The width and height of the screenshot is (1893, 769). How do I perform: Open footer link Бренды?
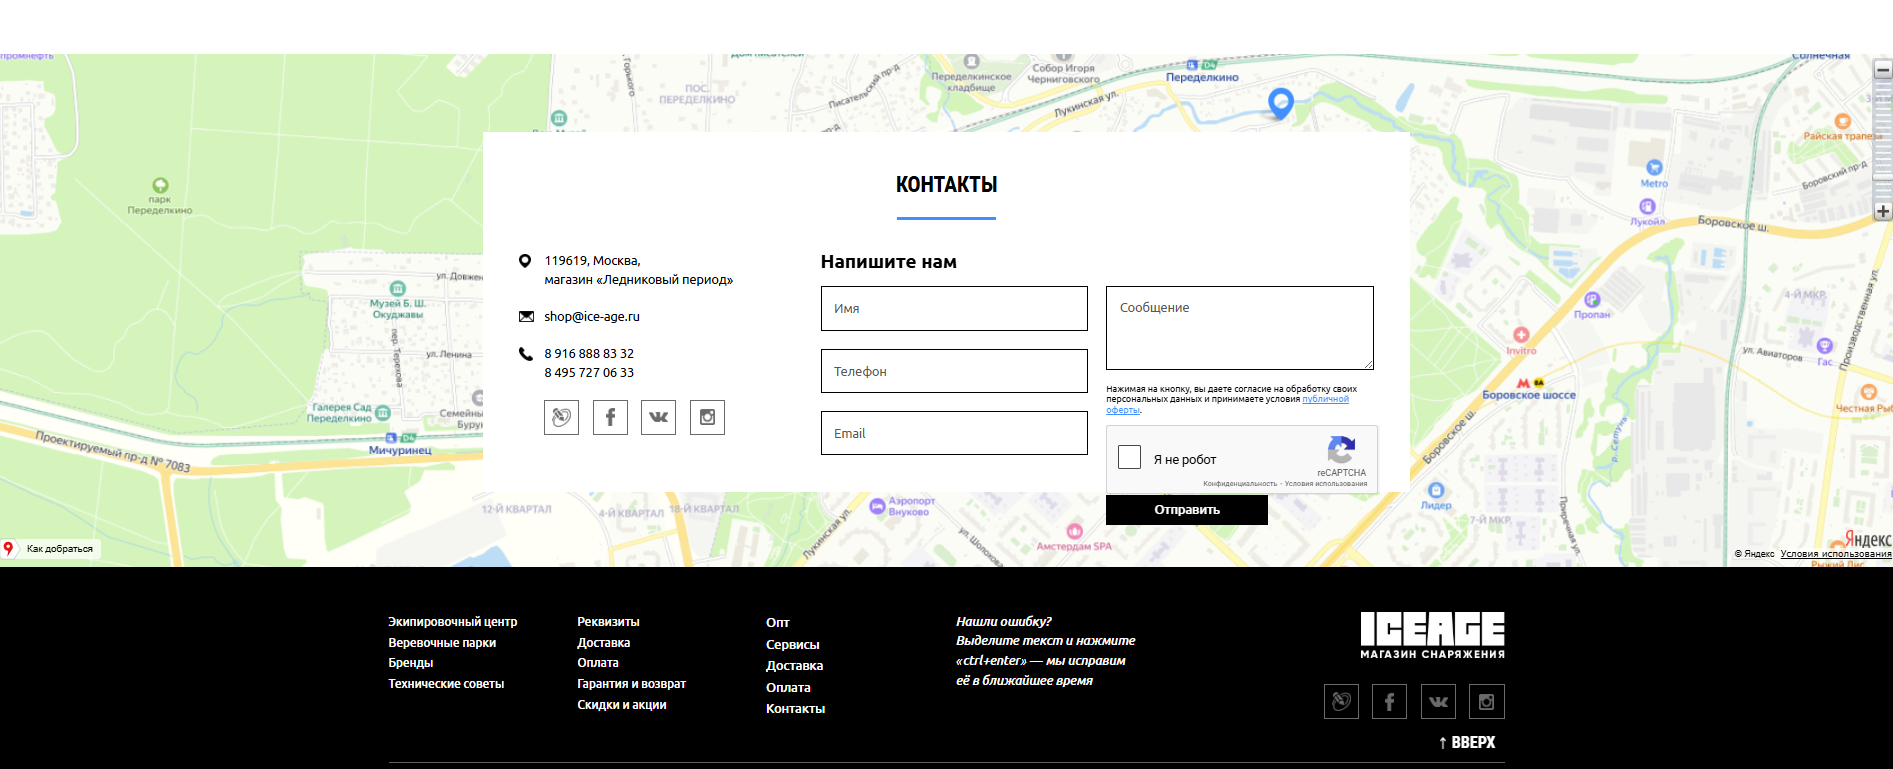411,663
